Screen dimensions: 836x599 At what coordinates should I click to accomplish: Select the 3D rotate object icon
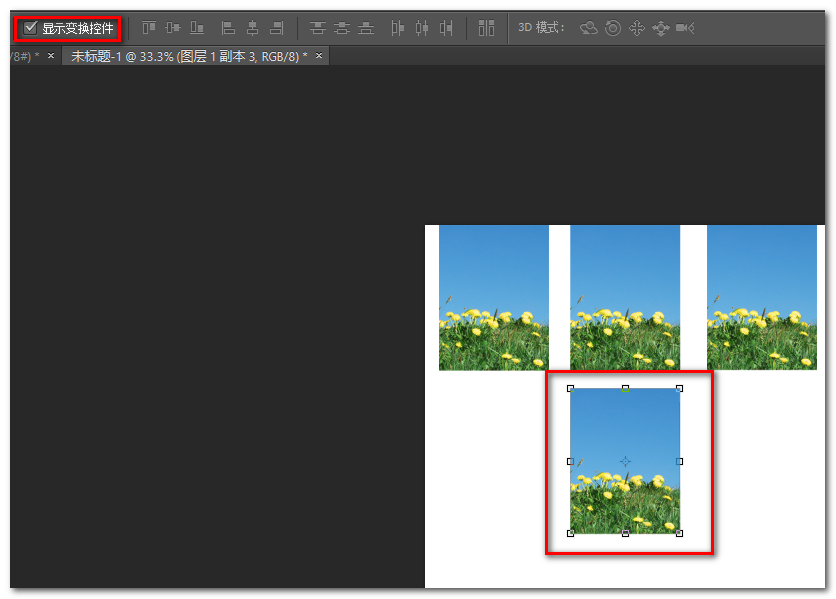pos(589,27)
